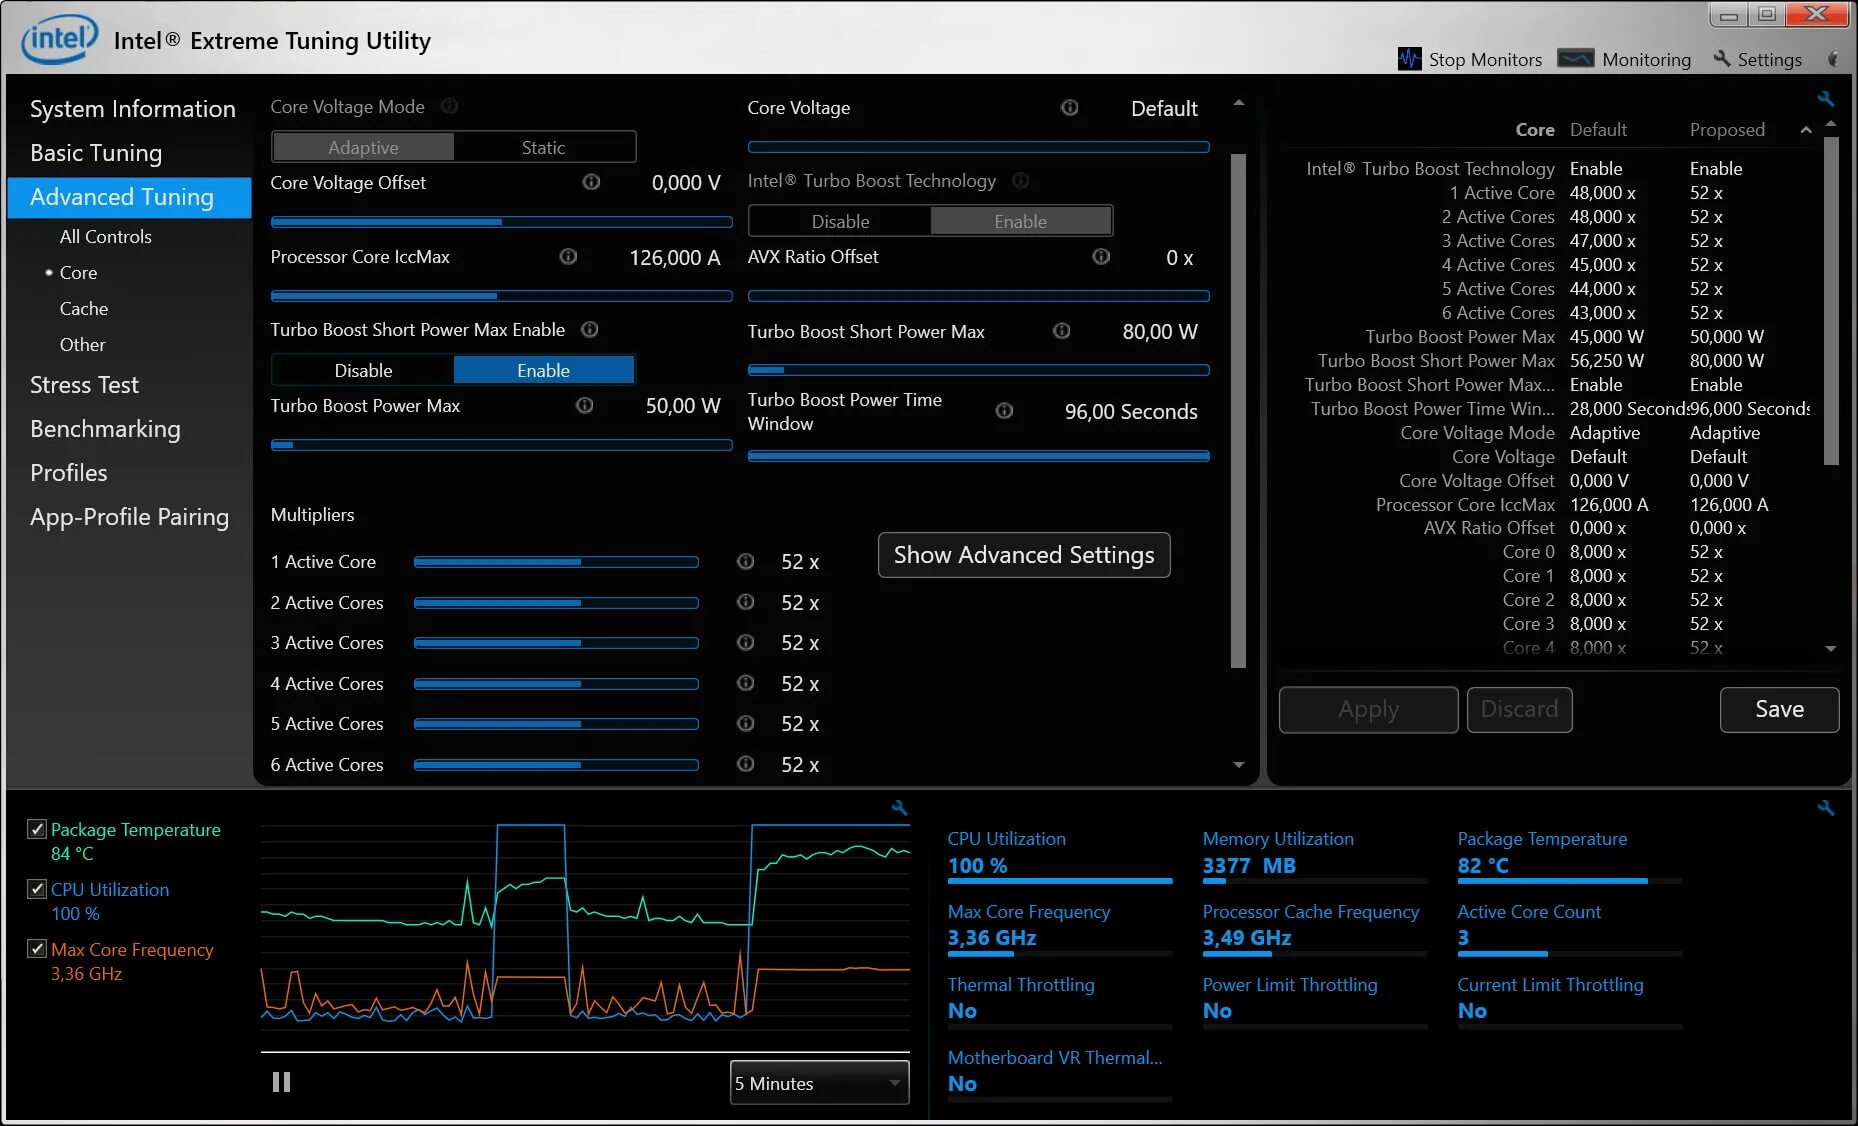Show info for Turbo Boost Short Power Max Enable
This screenshot has height=1126, width=1858.
[x=590, y=330]
